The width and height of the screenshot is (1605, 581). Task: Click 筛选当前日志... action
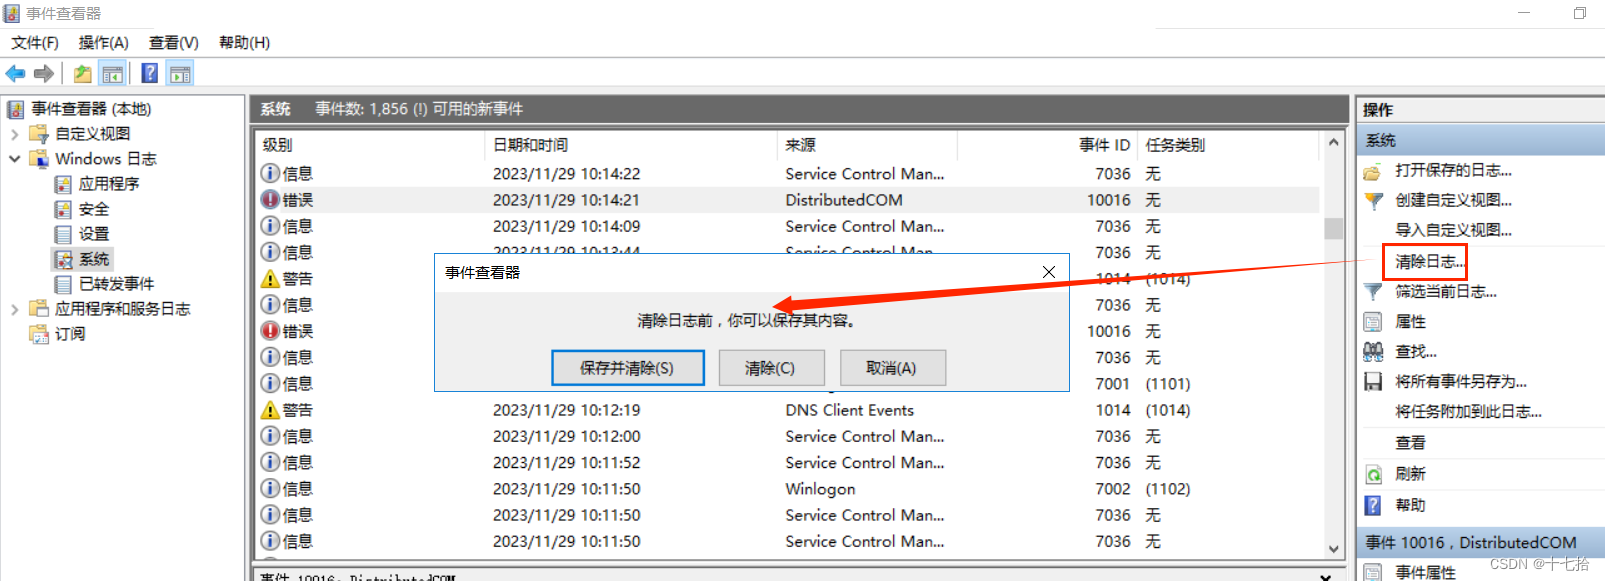point(1446,292)
